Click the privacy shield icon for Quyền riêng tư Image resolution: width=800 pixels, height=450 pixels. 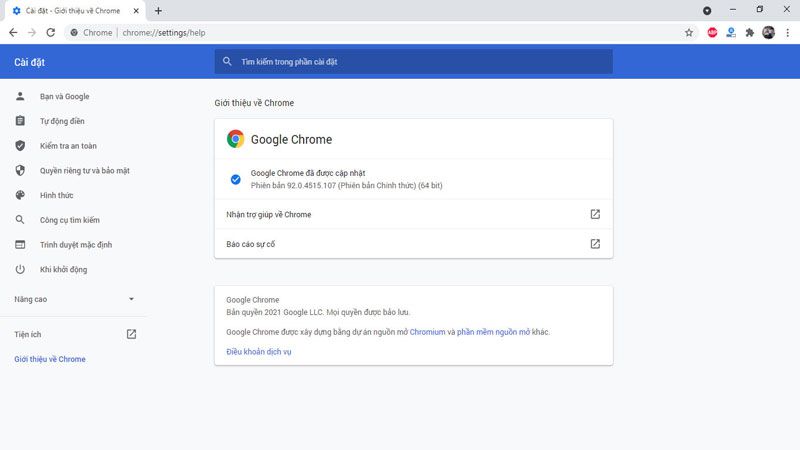(x=20, y=170)
